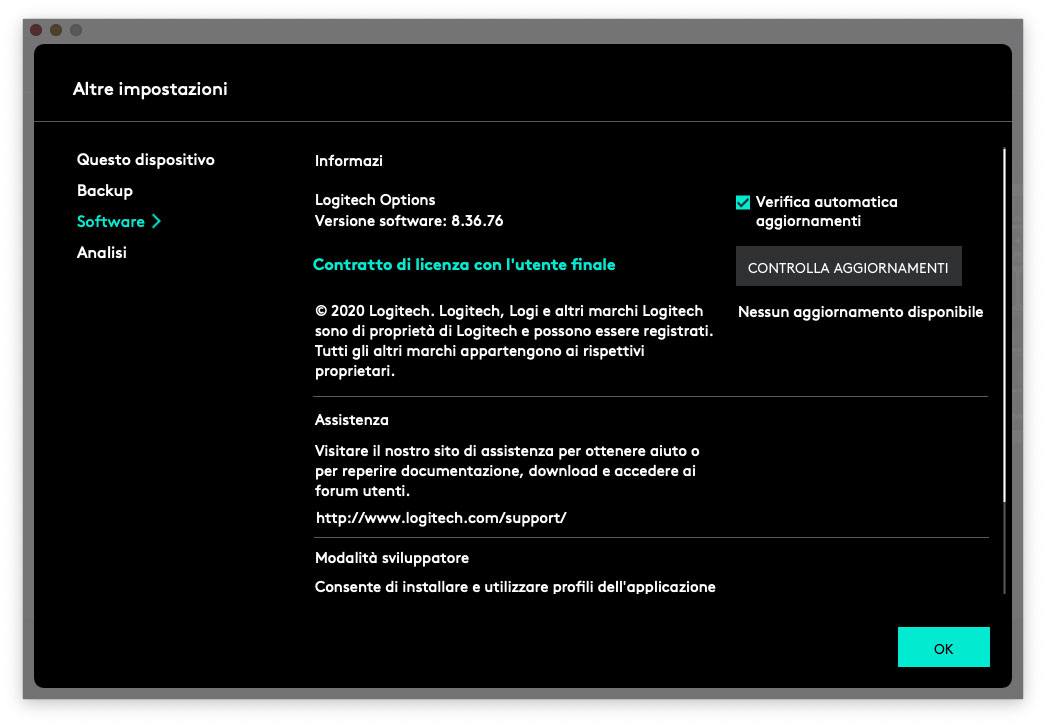Viewport: 1046px width, 726px height.
Task: Click the chevron beside Software
Action: 156,222
